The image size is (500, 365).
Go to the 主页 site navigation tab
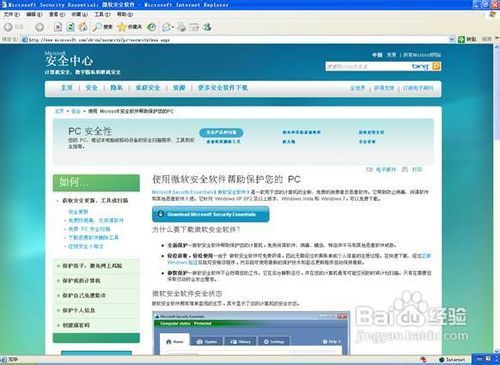pos(67,88)
